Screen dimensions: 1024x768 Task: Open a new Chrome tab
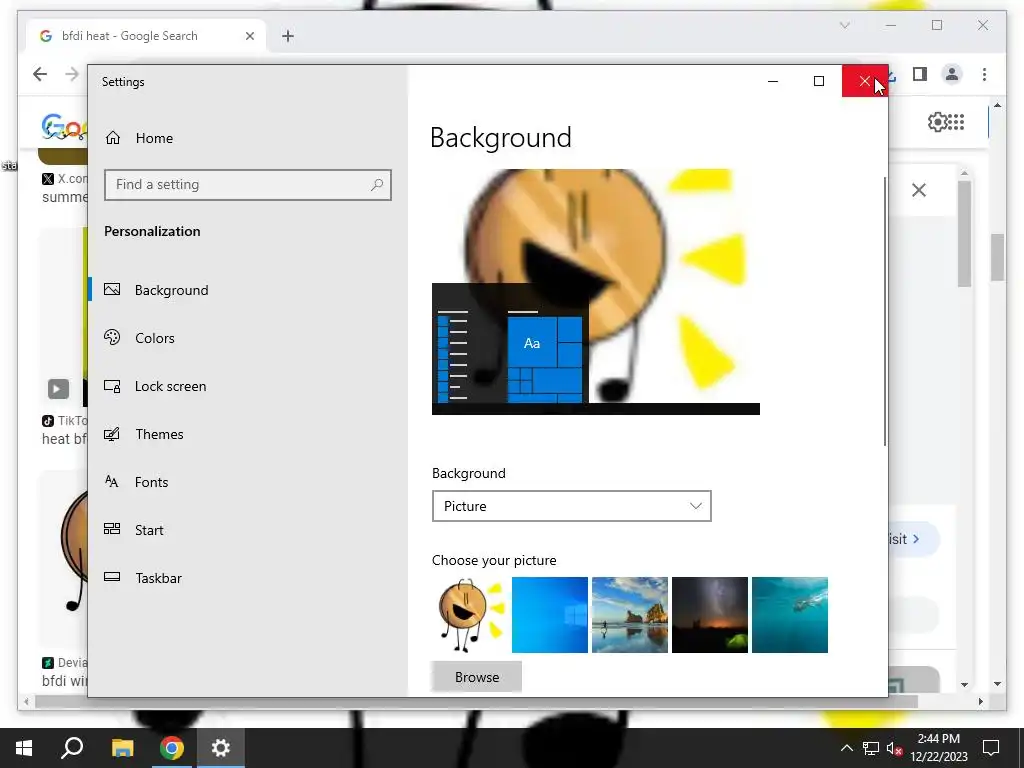point(288,36)
